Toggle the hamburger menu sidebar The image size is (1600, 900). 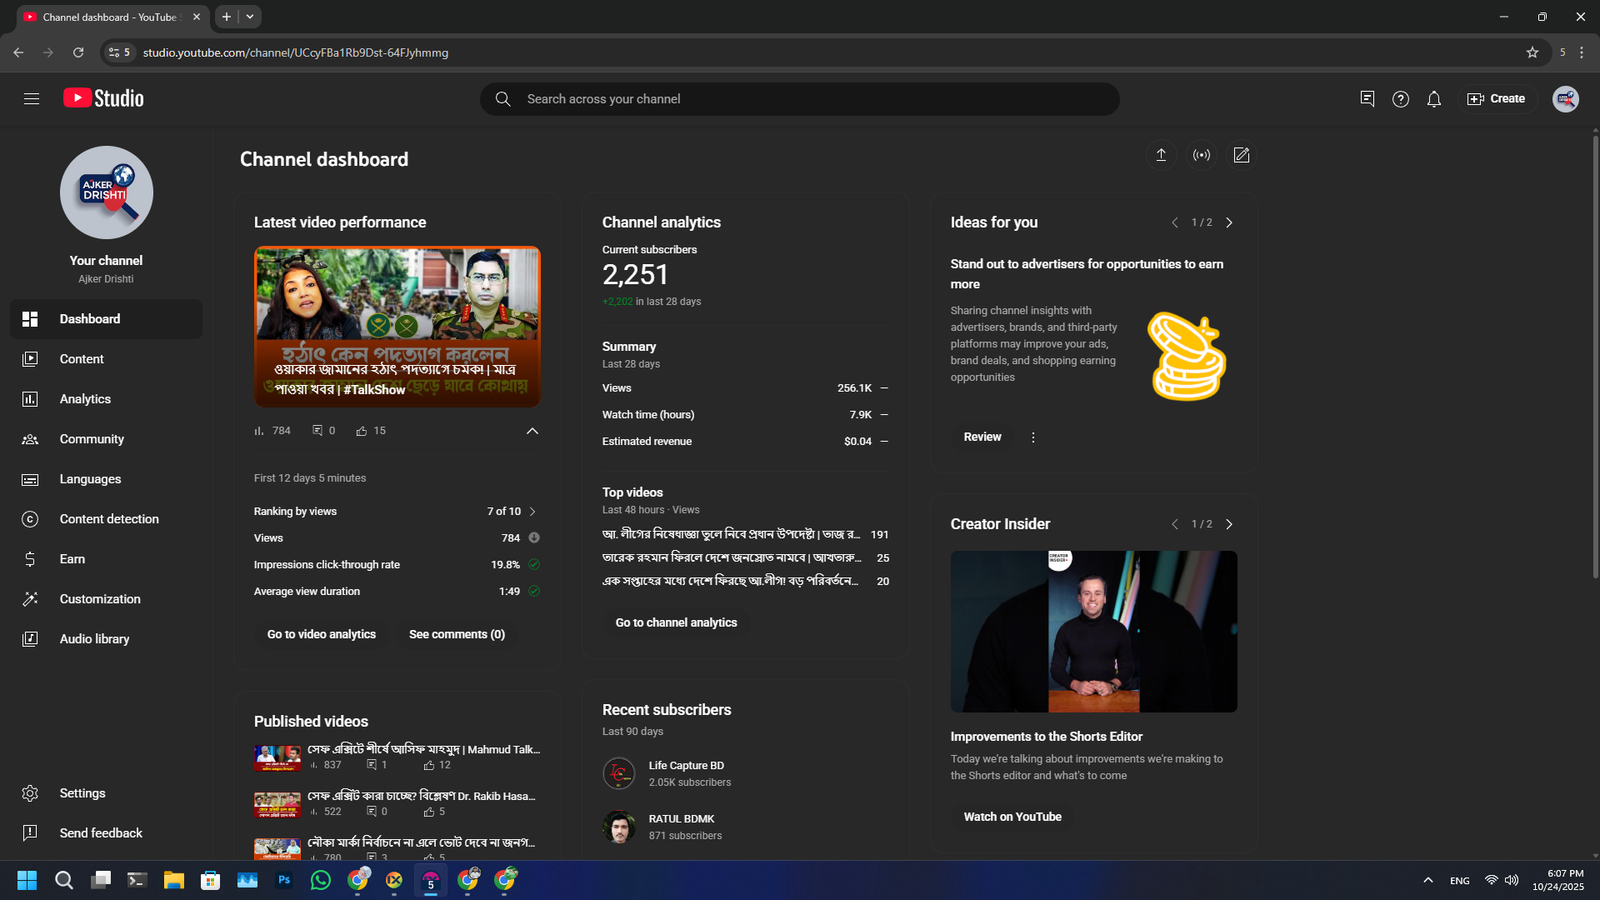(31, 98)
